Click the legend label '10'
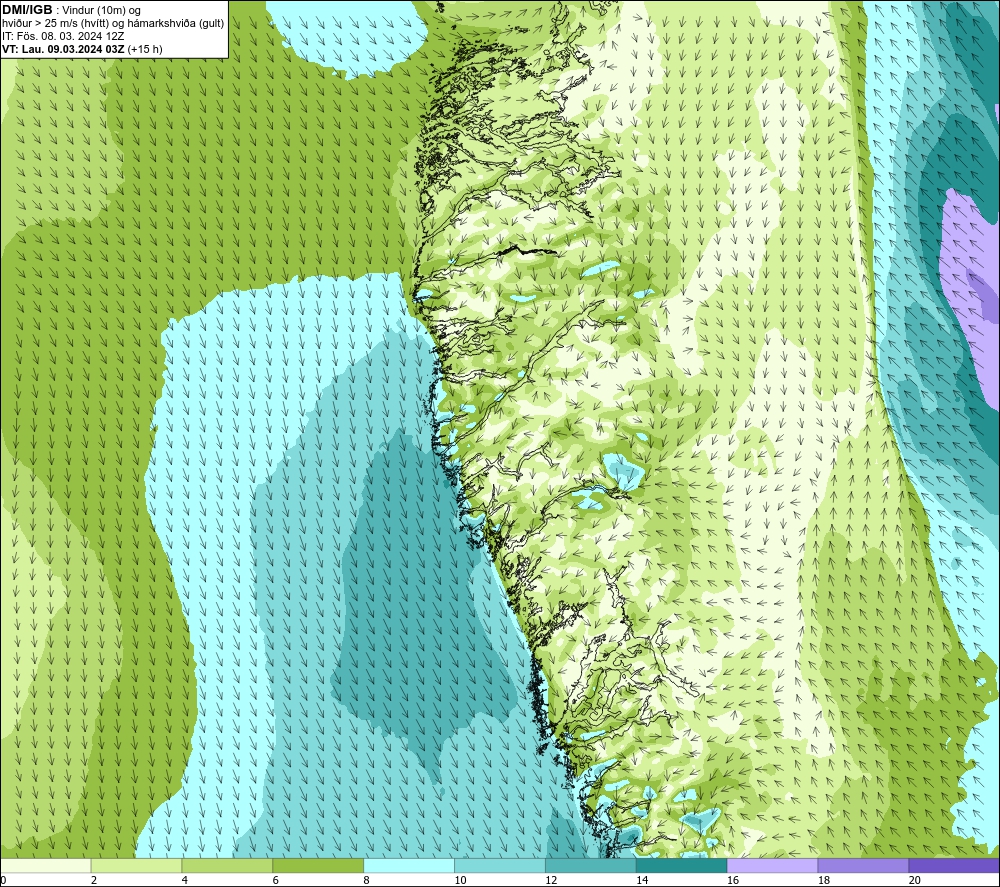The height and width of the screenshot is (887, 1000). [x=460, y=880]
